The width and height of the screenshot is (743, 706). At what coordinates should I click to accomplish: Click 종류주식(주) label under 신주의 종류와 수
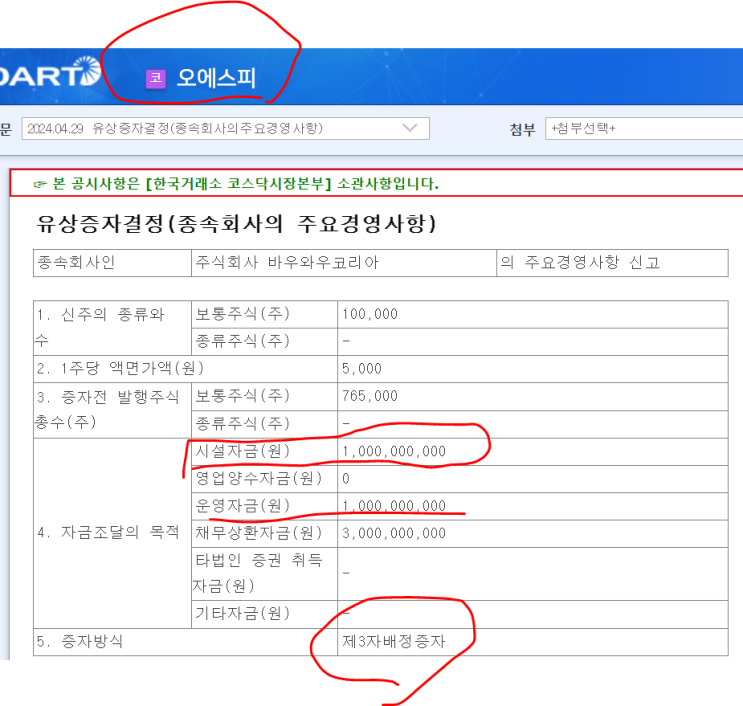(x=242, y=341)
